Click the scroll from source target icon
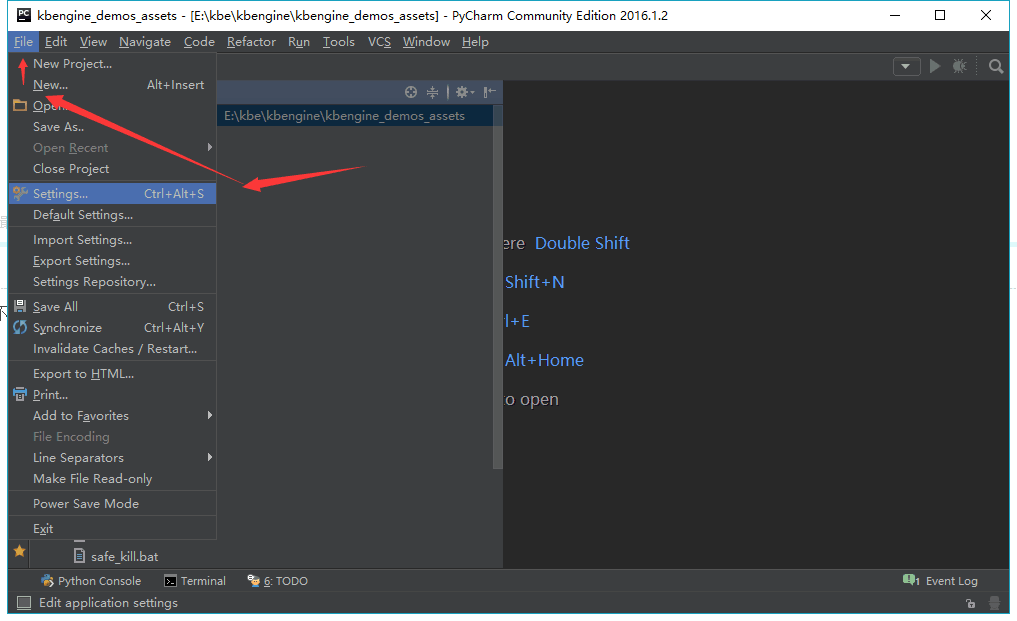The width and height of the screenshot is (1017, 621). click(411, 92)
